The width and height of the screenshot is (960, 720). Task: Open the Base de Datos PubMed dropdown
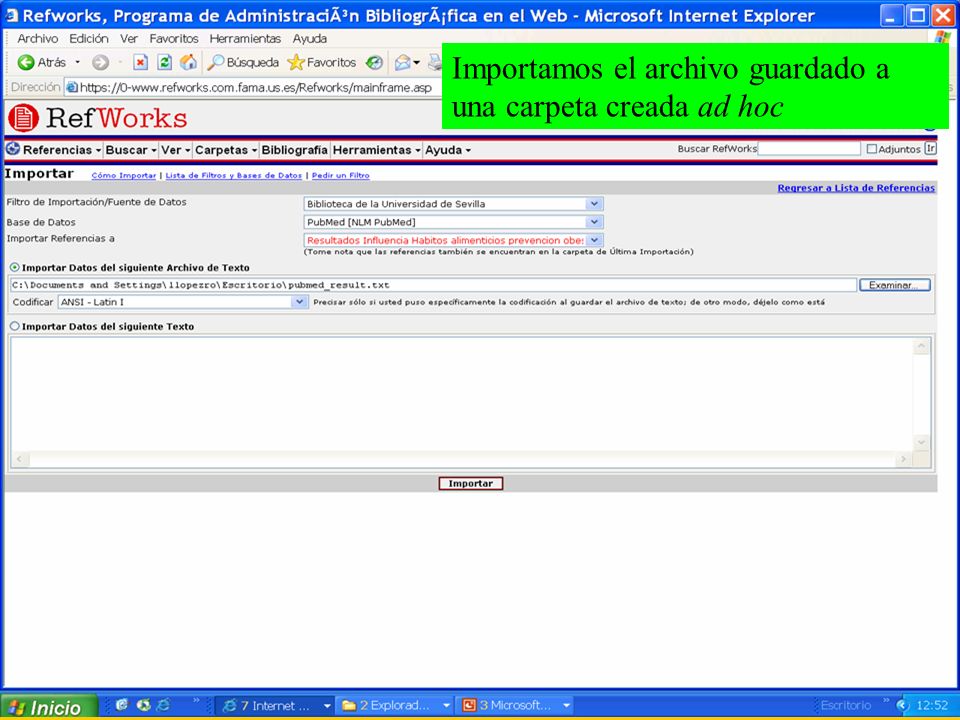(x=453, y=222)
